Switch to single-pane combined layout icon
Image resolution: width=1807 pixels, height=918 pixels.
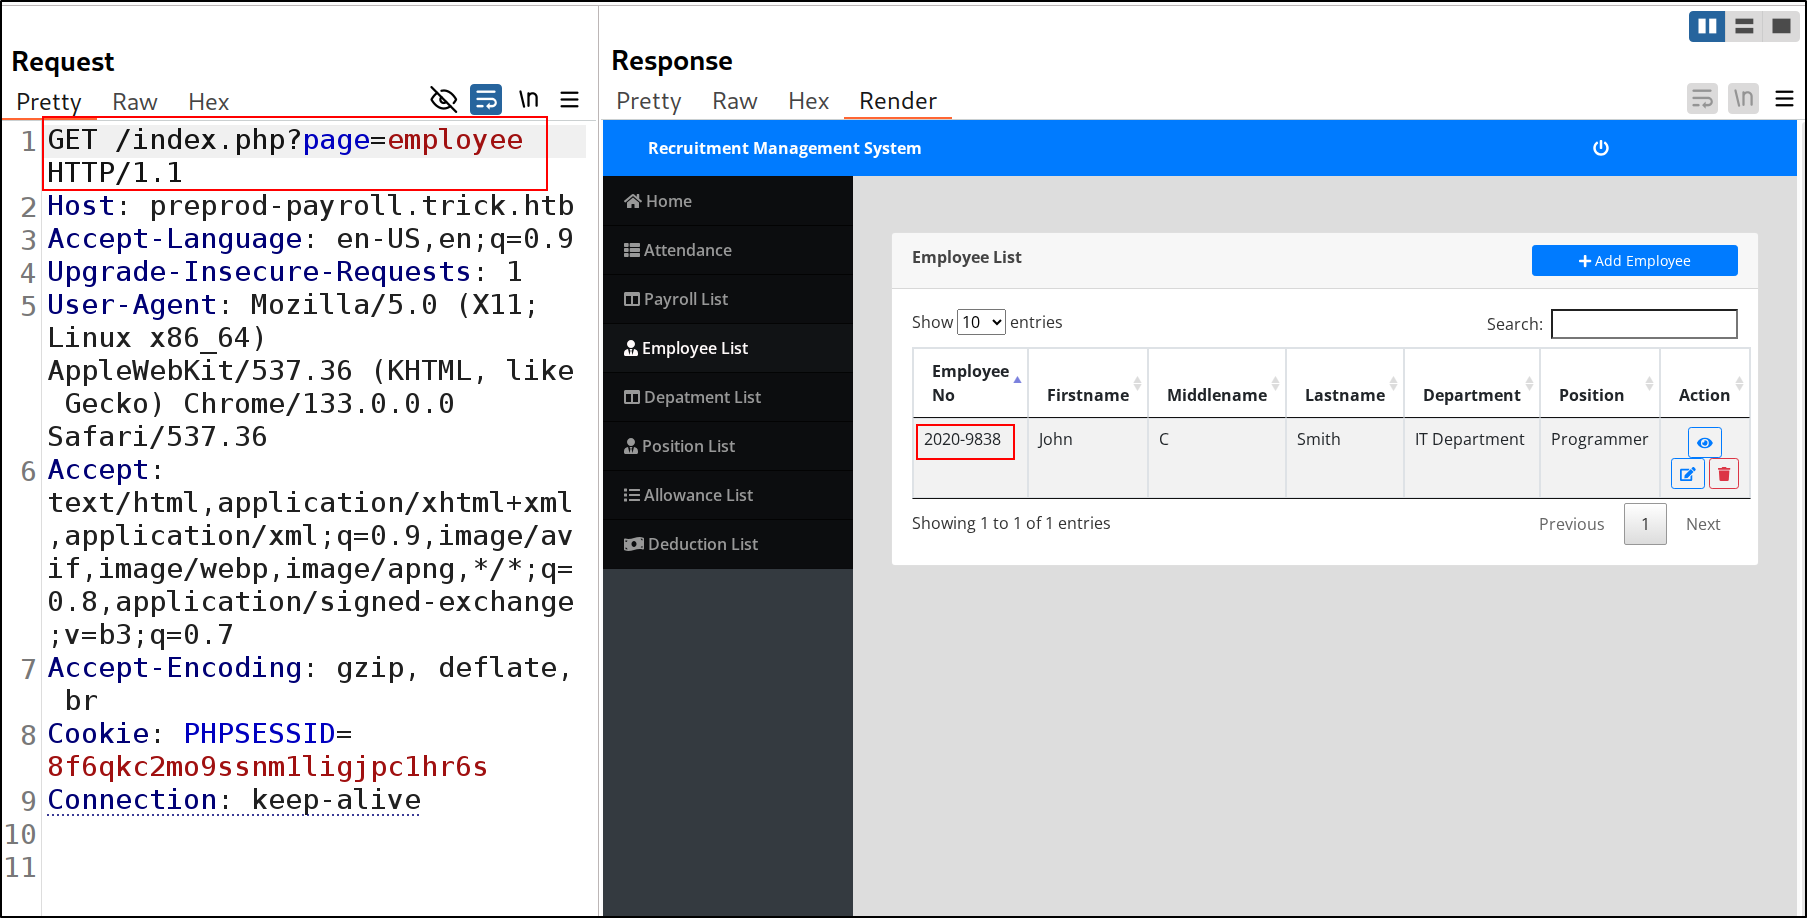point(1781,26)
